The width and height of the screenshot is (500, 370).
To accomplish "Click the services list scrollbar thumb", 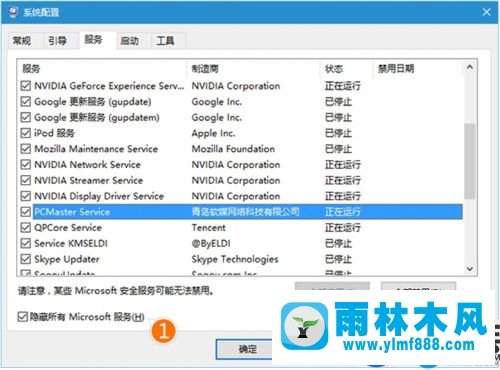I will pyautogui.click(x=470, y=161).
